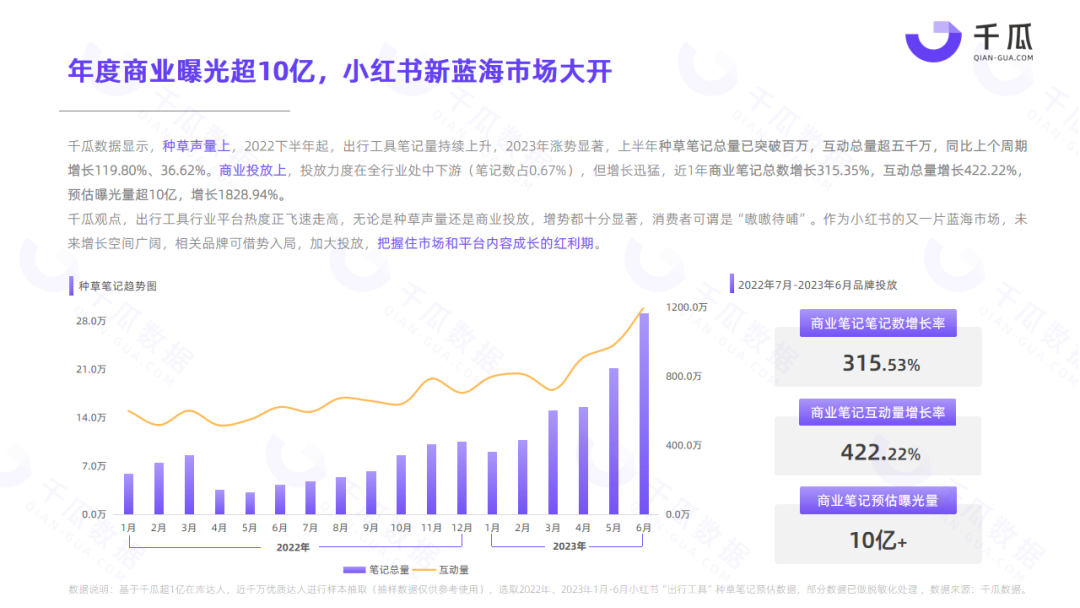Click the 21.0万 left axis label
Image resolution: width=1080 pixels, height=608 pixels.
pyautogui.click(x=91, y=369)
